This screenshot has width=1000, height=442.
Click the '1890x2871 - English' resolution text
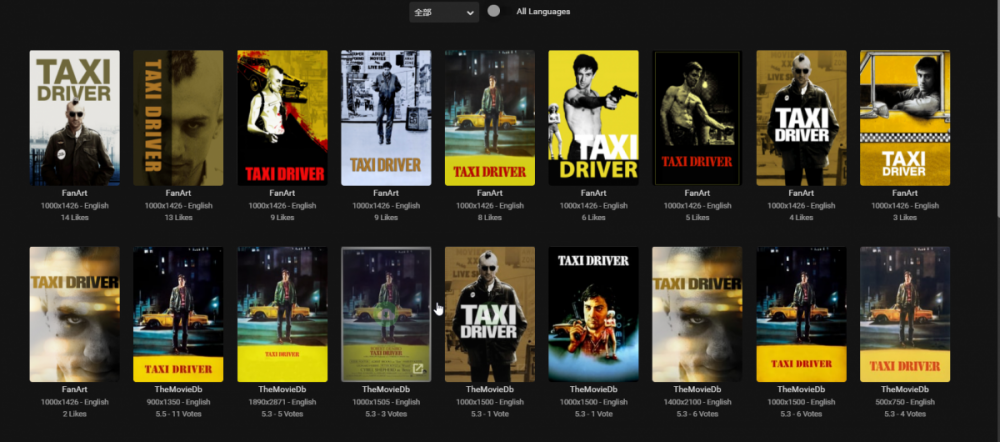(x=283, y=402)
